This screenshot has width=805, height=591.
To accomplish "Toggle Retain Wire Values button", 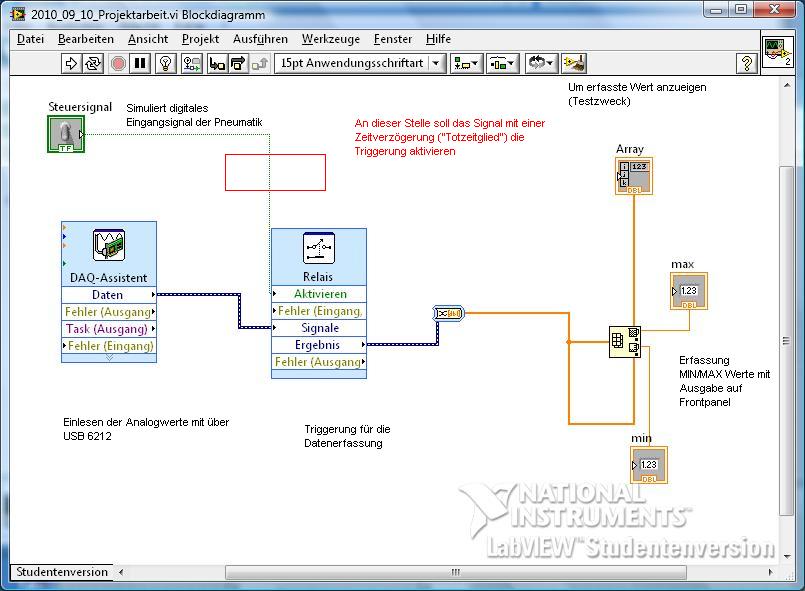I will pos(192,64).
